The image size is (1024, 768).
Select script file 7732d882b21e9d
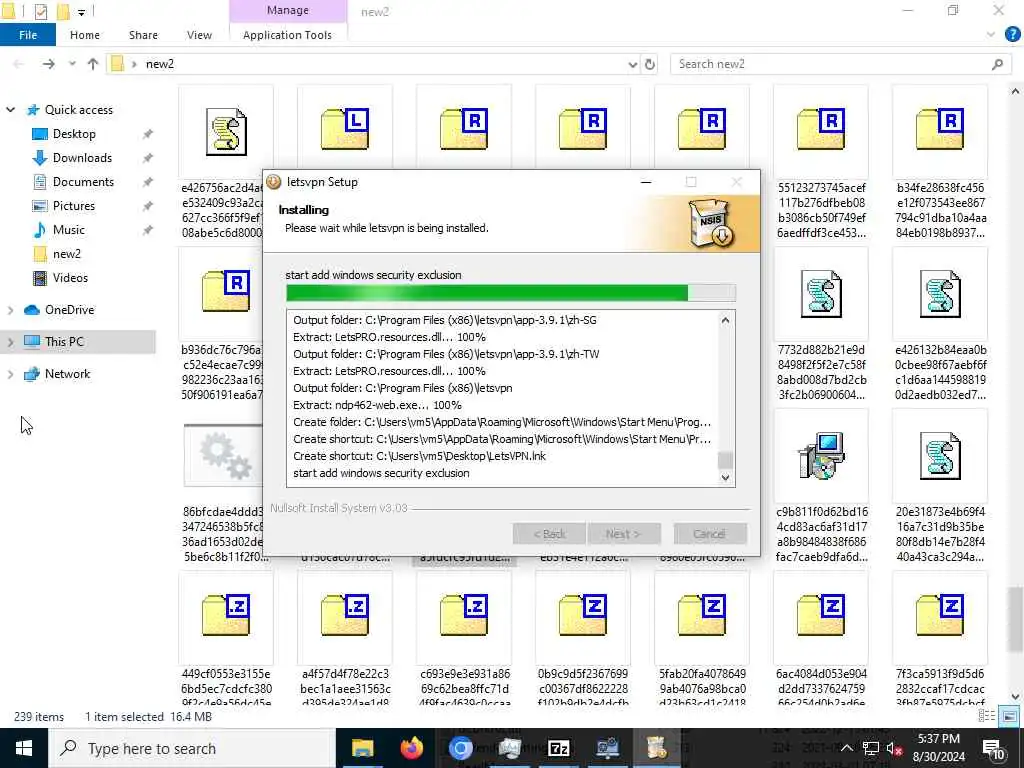(821, 325)
